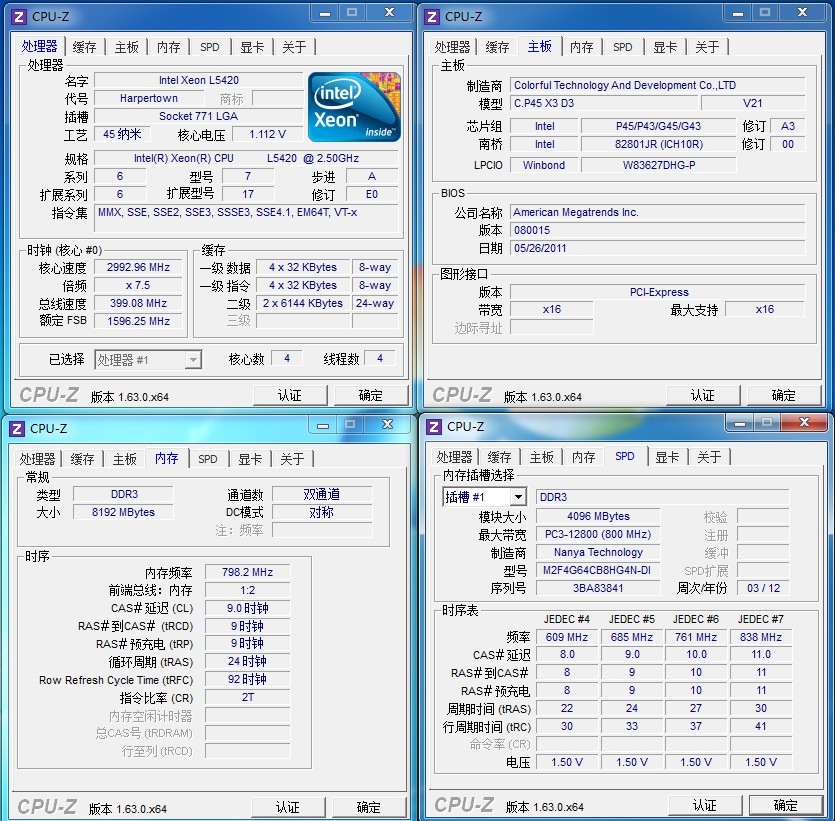Click BIOS vendor American Megatrends Inc.
This screenshot has width=835, height=821.
click(658, 212)
